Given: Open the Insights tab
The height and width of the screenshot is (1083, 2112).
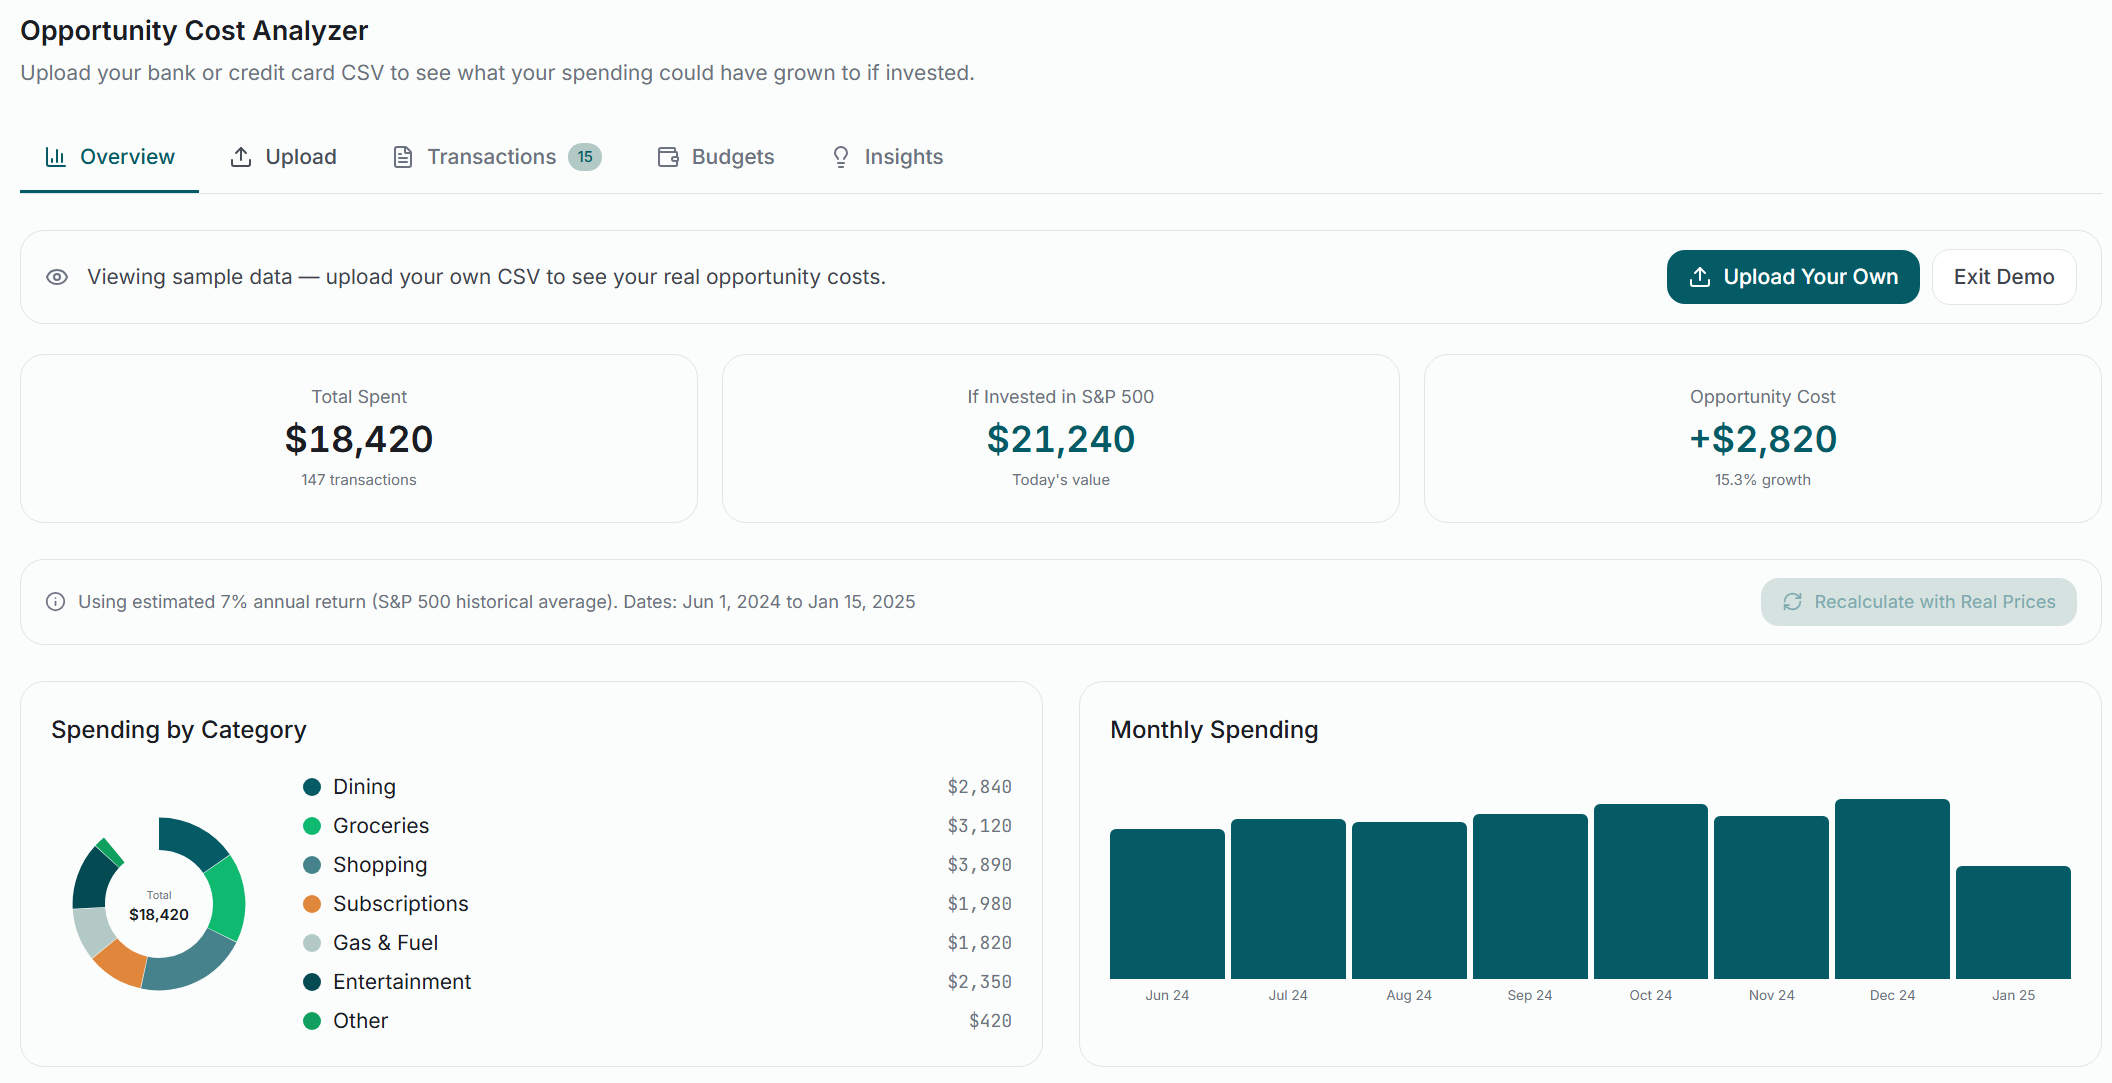Looking at the screenshot, I should click(x=887, y=157).
